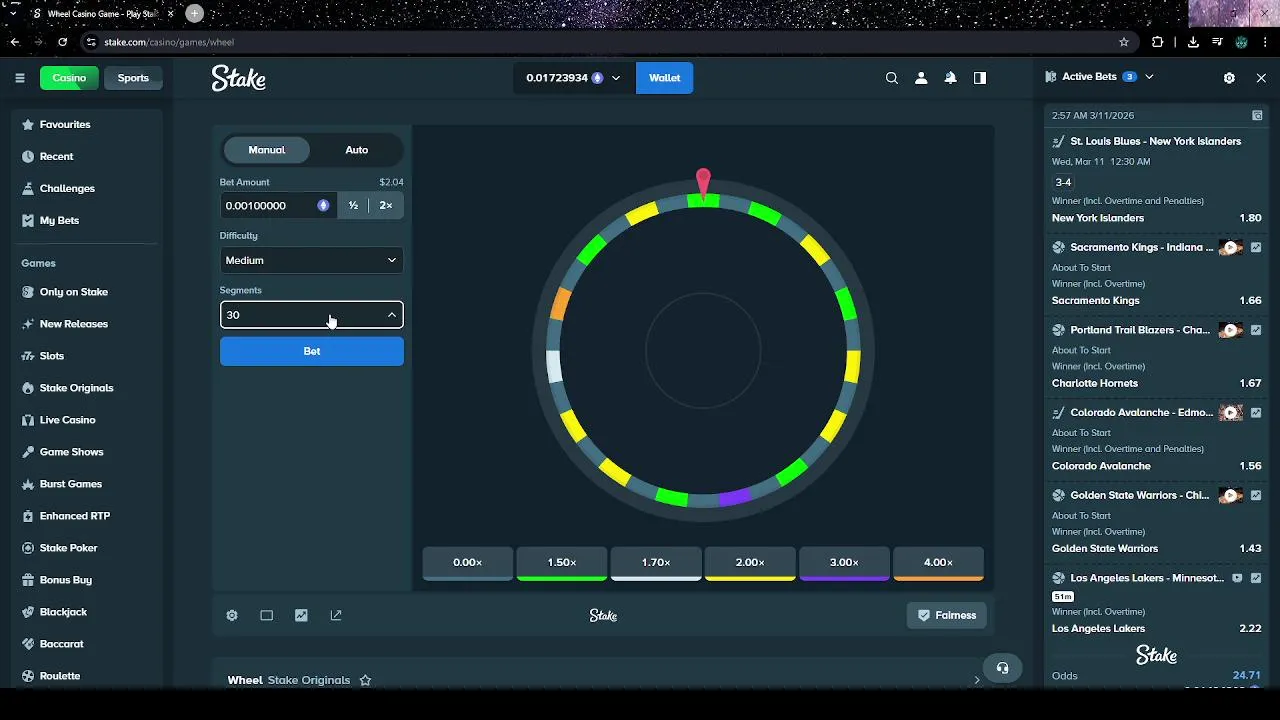The image size is (1280, 720).
Task: Open live stats chart icon below the wheel
Action: (x=301, y=616)
